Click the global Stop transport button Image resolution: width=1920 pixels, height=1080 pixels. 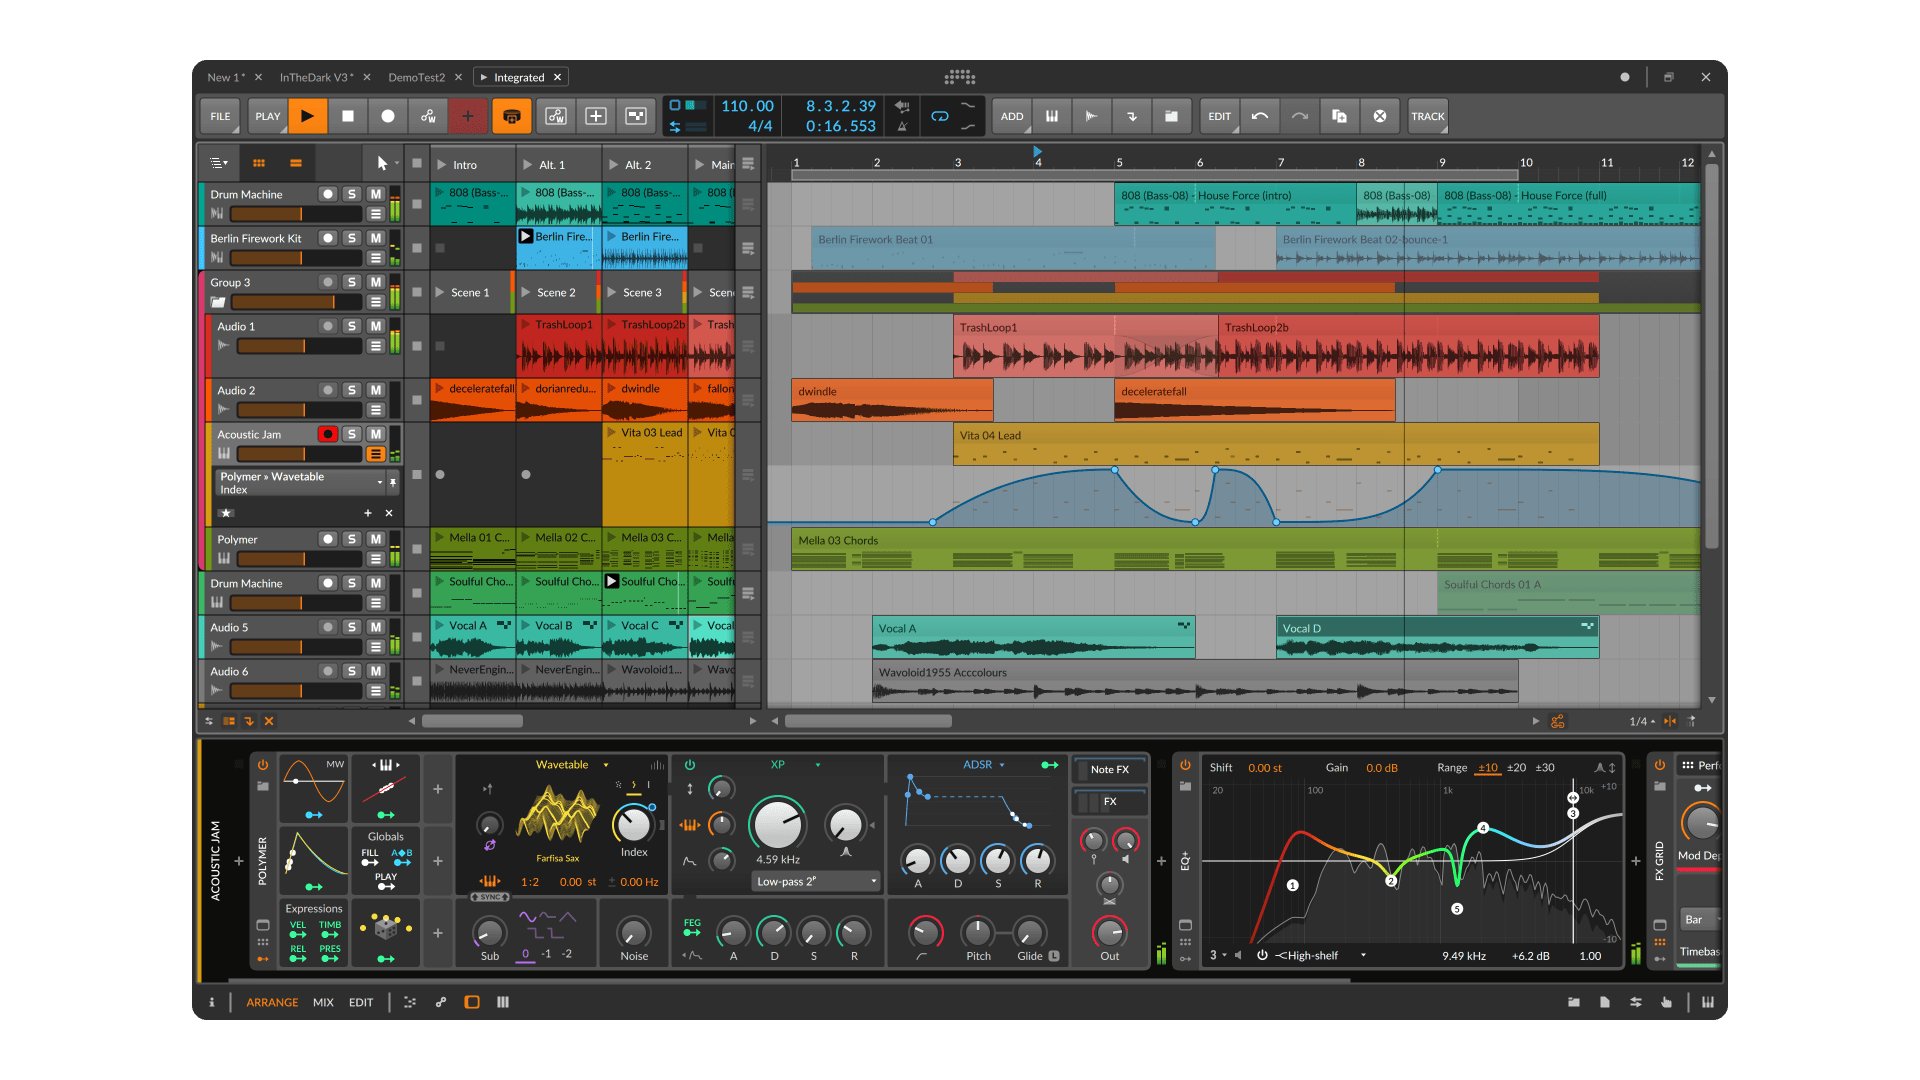click(x=348, y=116)
